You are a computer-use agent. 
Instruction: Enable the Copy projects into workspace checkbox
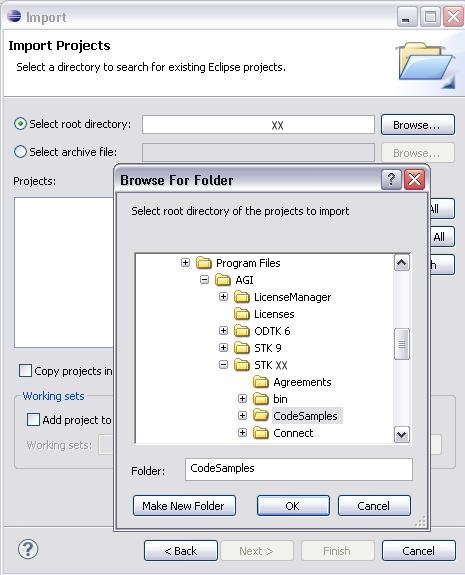(25, 370)
